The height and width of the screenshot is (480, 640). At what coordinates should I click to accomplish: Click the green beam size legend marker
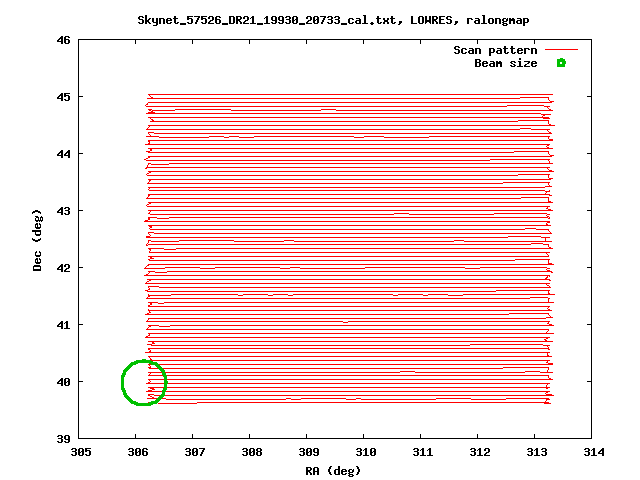coord(561,63)
